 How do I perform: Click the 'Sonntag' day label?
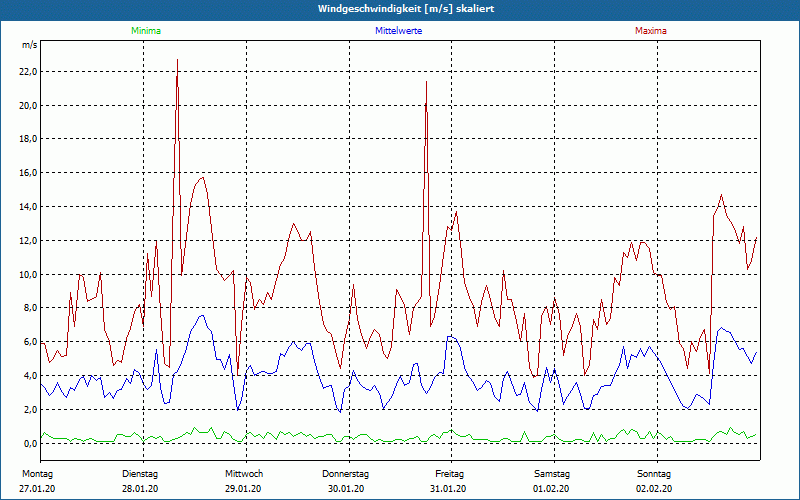tap(654, 474)
